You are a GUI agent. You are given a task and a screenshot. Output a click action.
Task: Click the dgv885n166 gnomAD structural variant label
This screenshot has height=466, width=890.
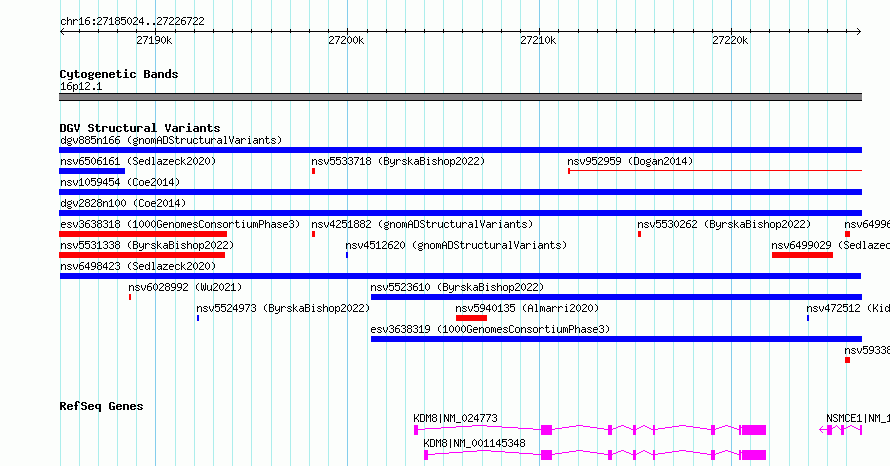(x=171, y=140)
